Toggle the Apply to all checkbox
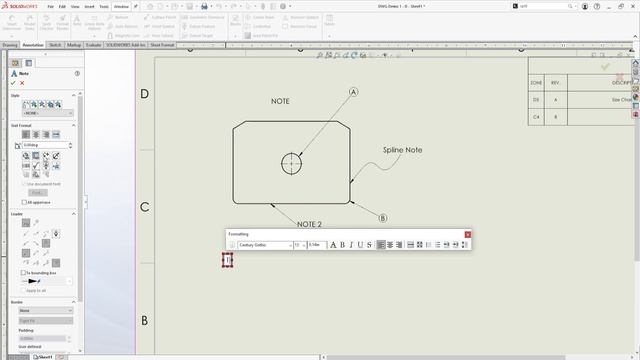This screenshot has height=360, width=640. (x=23, y=291)
